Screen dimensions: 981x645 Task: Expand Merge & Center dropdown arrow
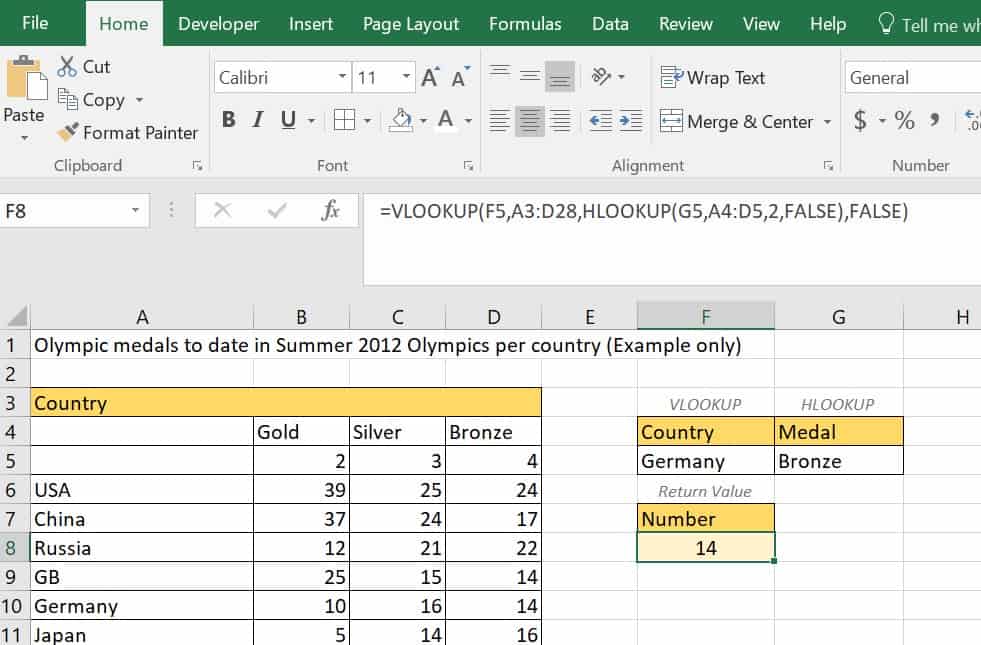827,121
